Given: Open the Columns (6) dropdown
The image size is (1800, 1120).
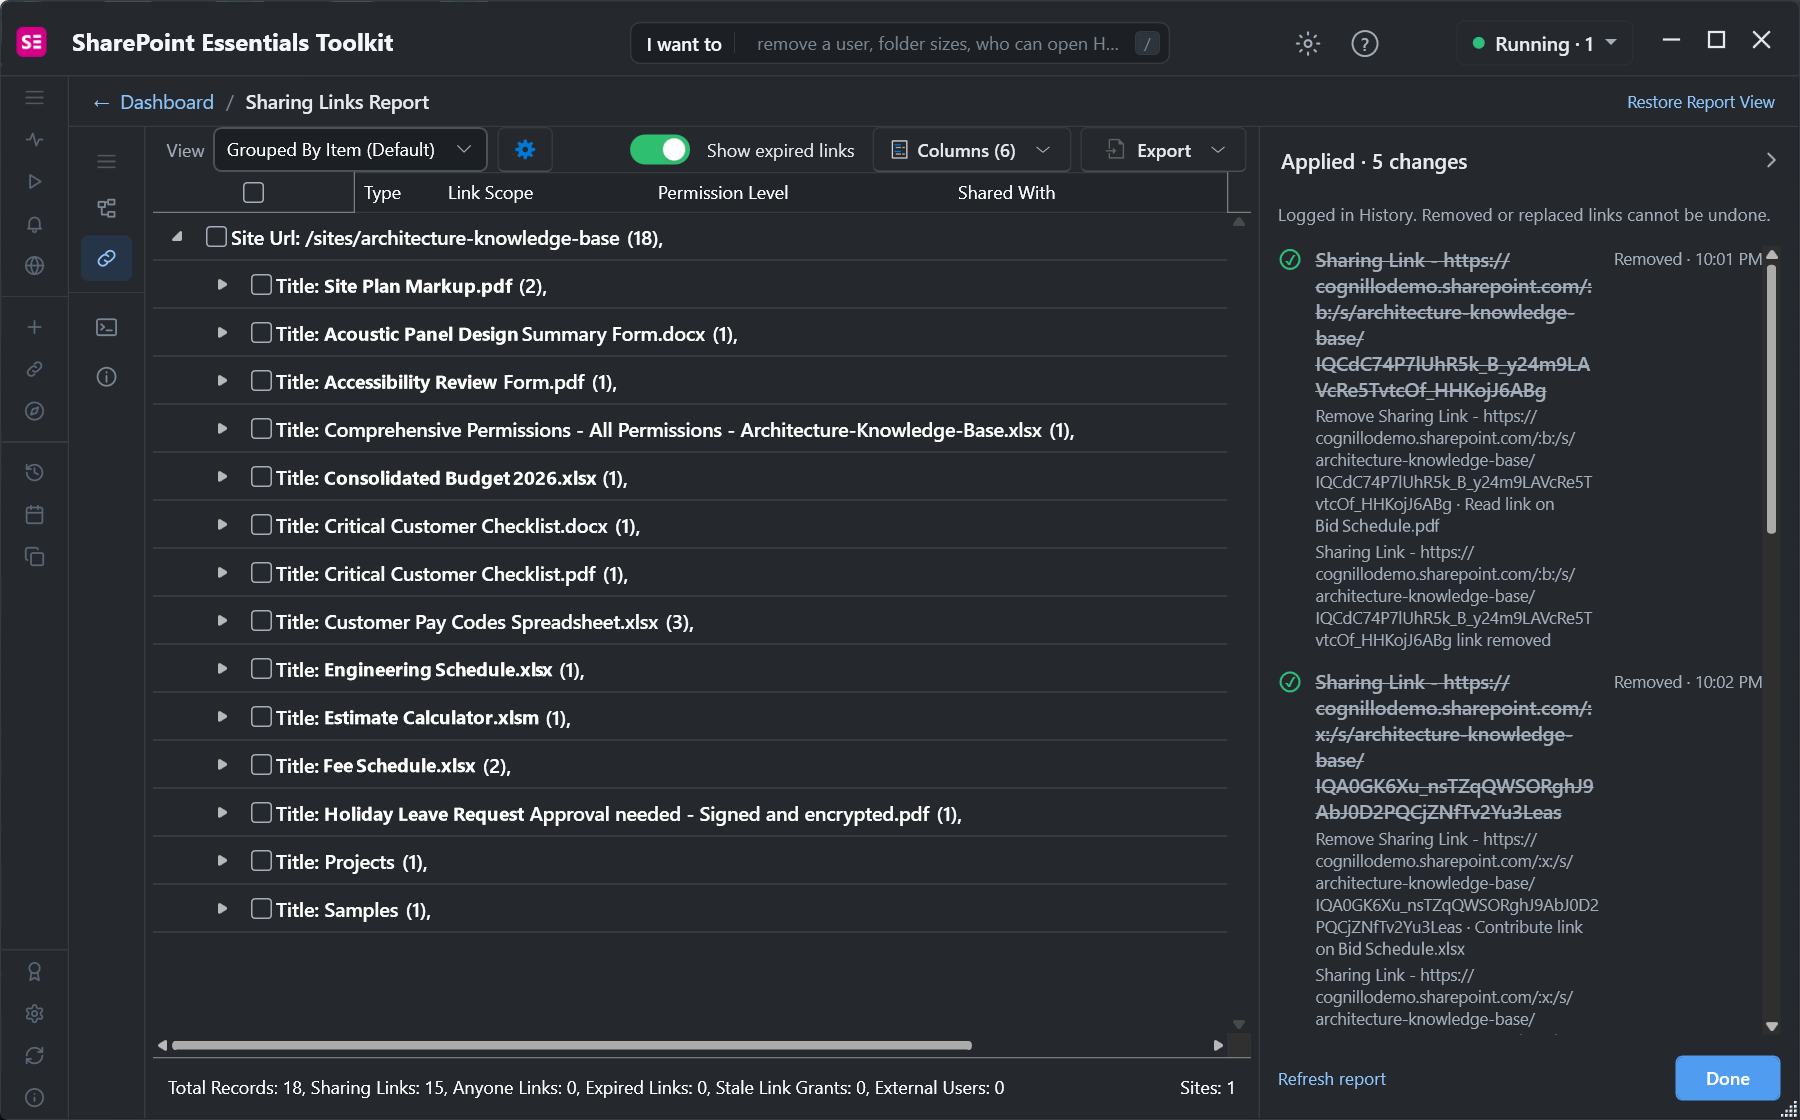Looking at the screenshot, I should pos(971,150).
